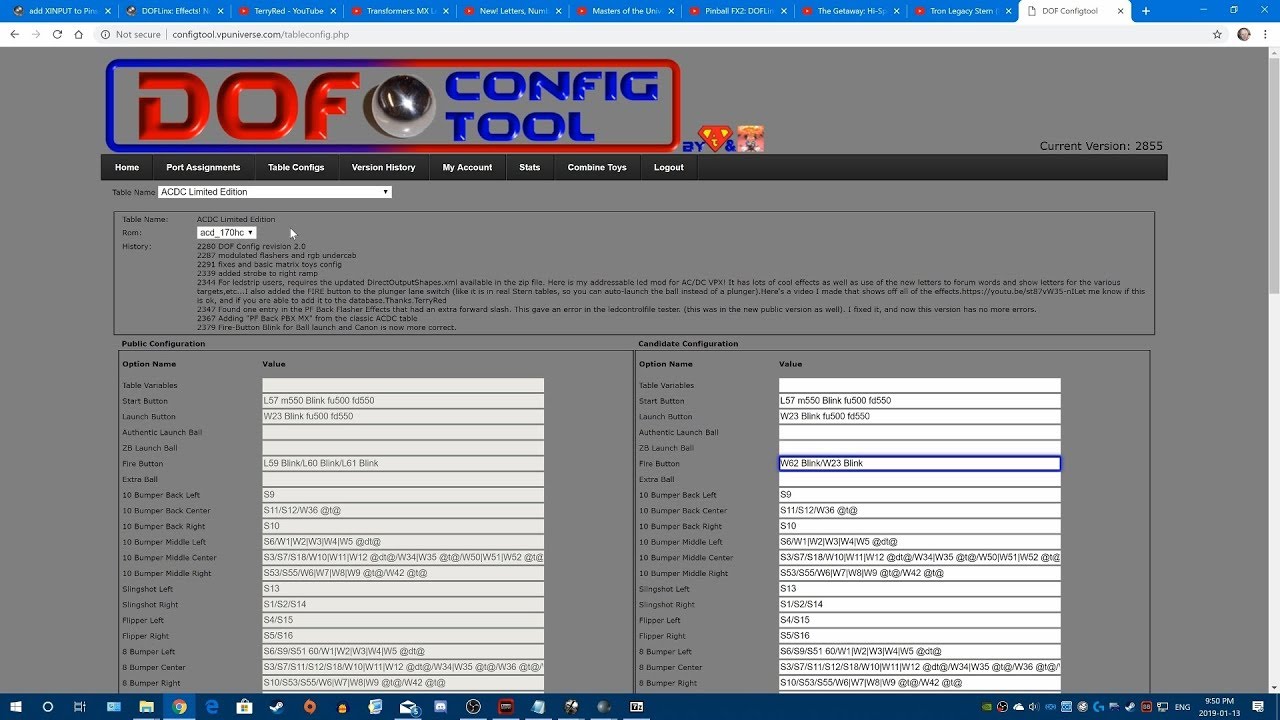Open Table Configs page
1280x720 pixels.
point(296,167)
